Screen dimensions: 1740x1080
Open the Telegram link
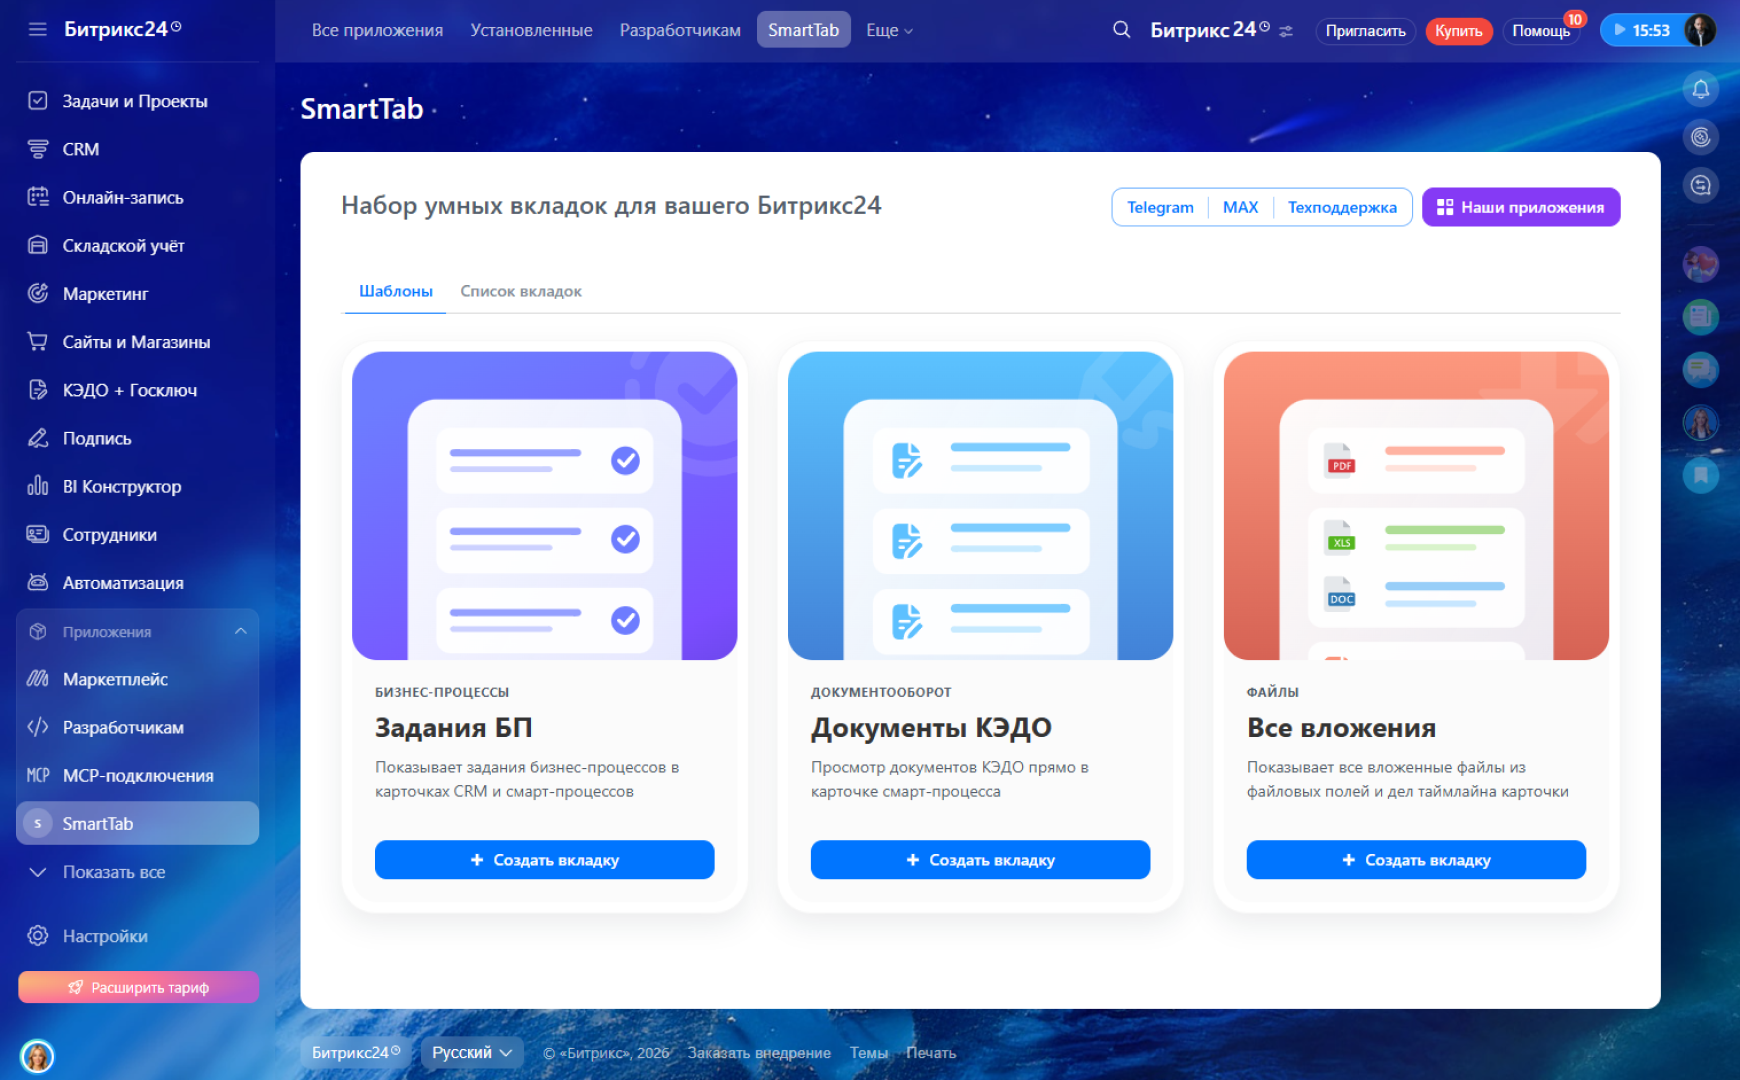[x=1160, y=207]
